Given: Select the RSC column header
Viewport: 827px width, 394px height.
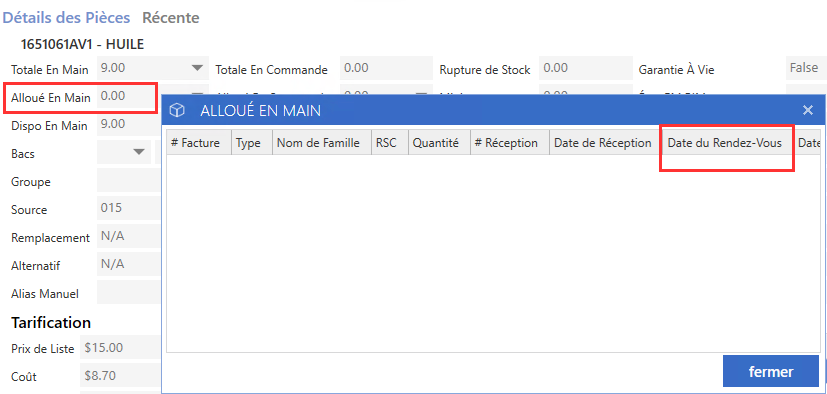Looking at the screenshot, I should (390, 142).
